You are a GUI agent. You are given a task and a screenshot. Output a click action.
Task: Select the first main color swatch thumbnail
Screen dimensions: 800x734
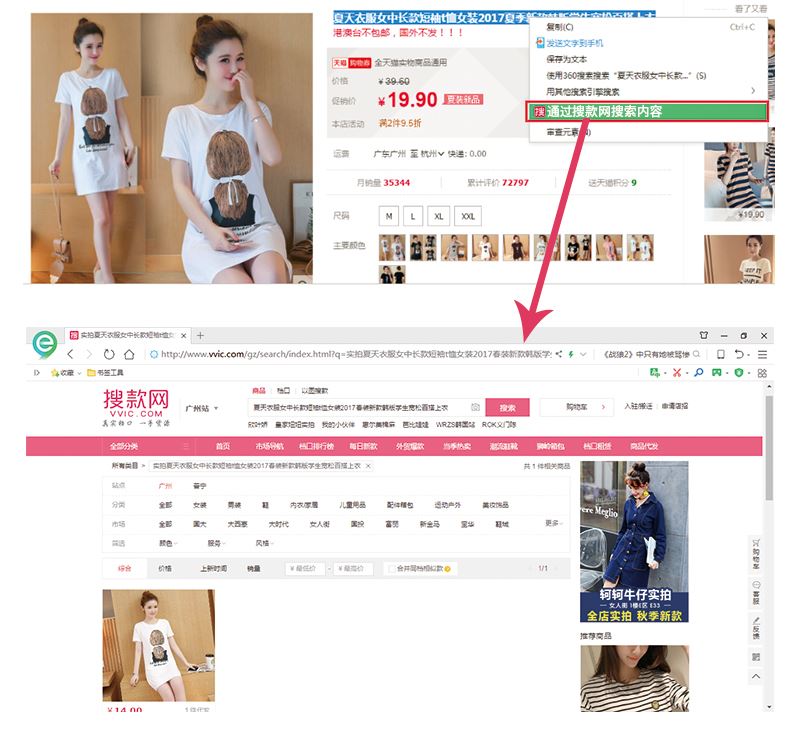(x=392, y=248)
